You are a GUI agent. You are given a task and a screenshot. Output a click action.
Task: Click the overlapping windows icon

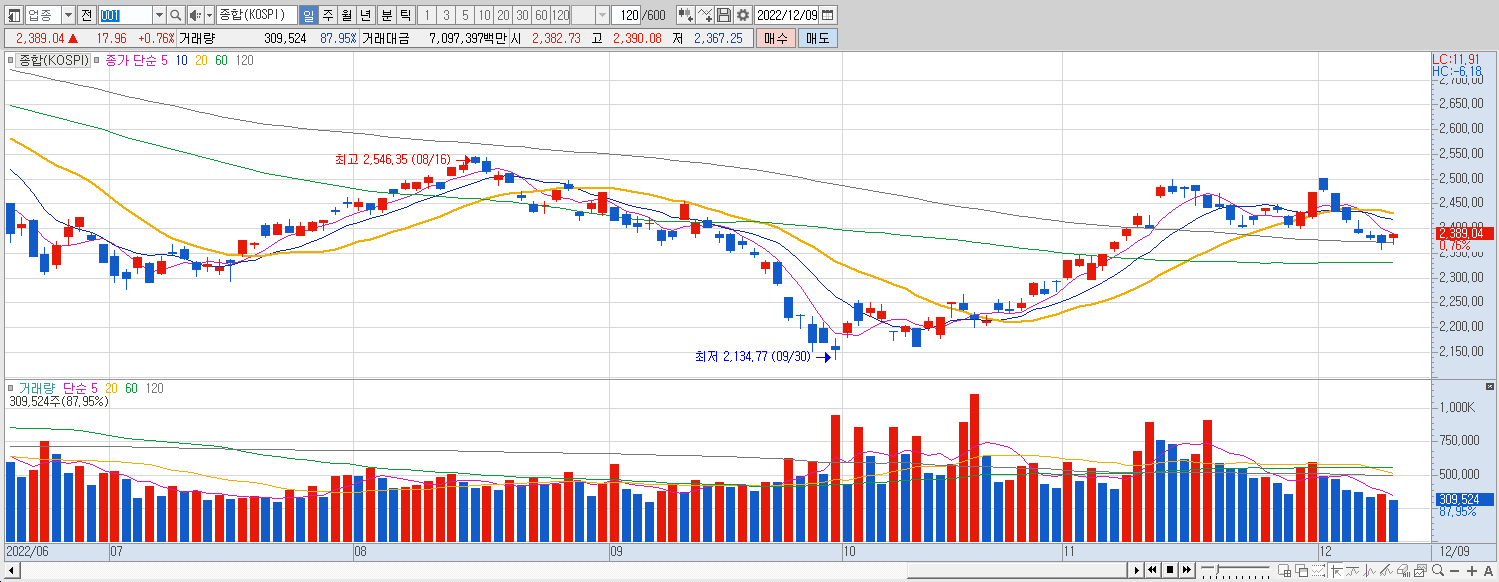pos(1302,570)
